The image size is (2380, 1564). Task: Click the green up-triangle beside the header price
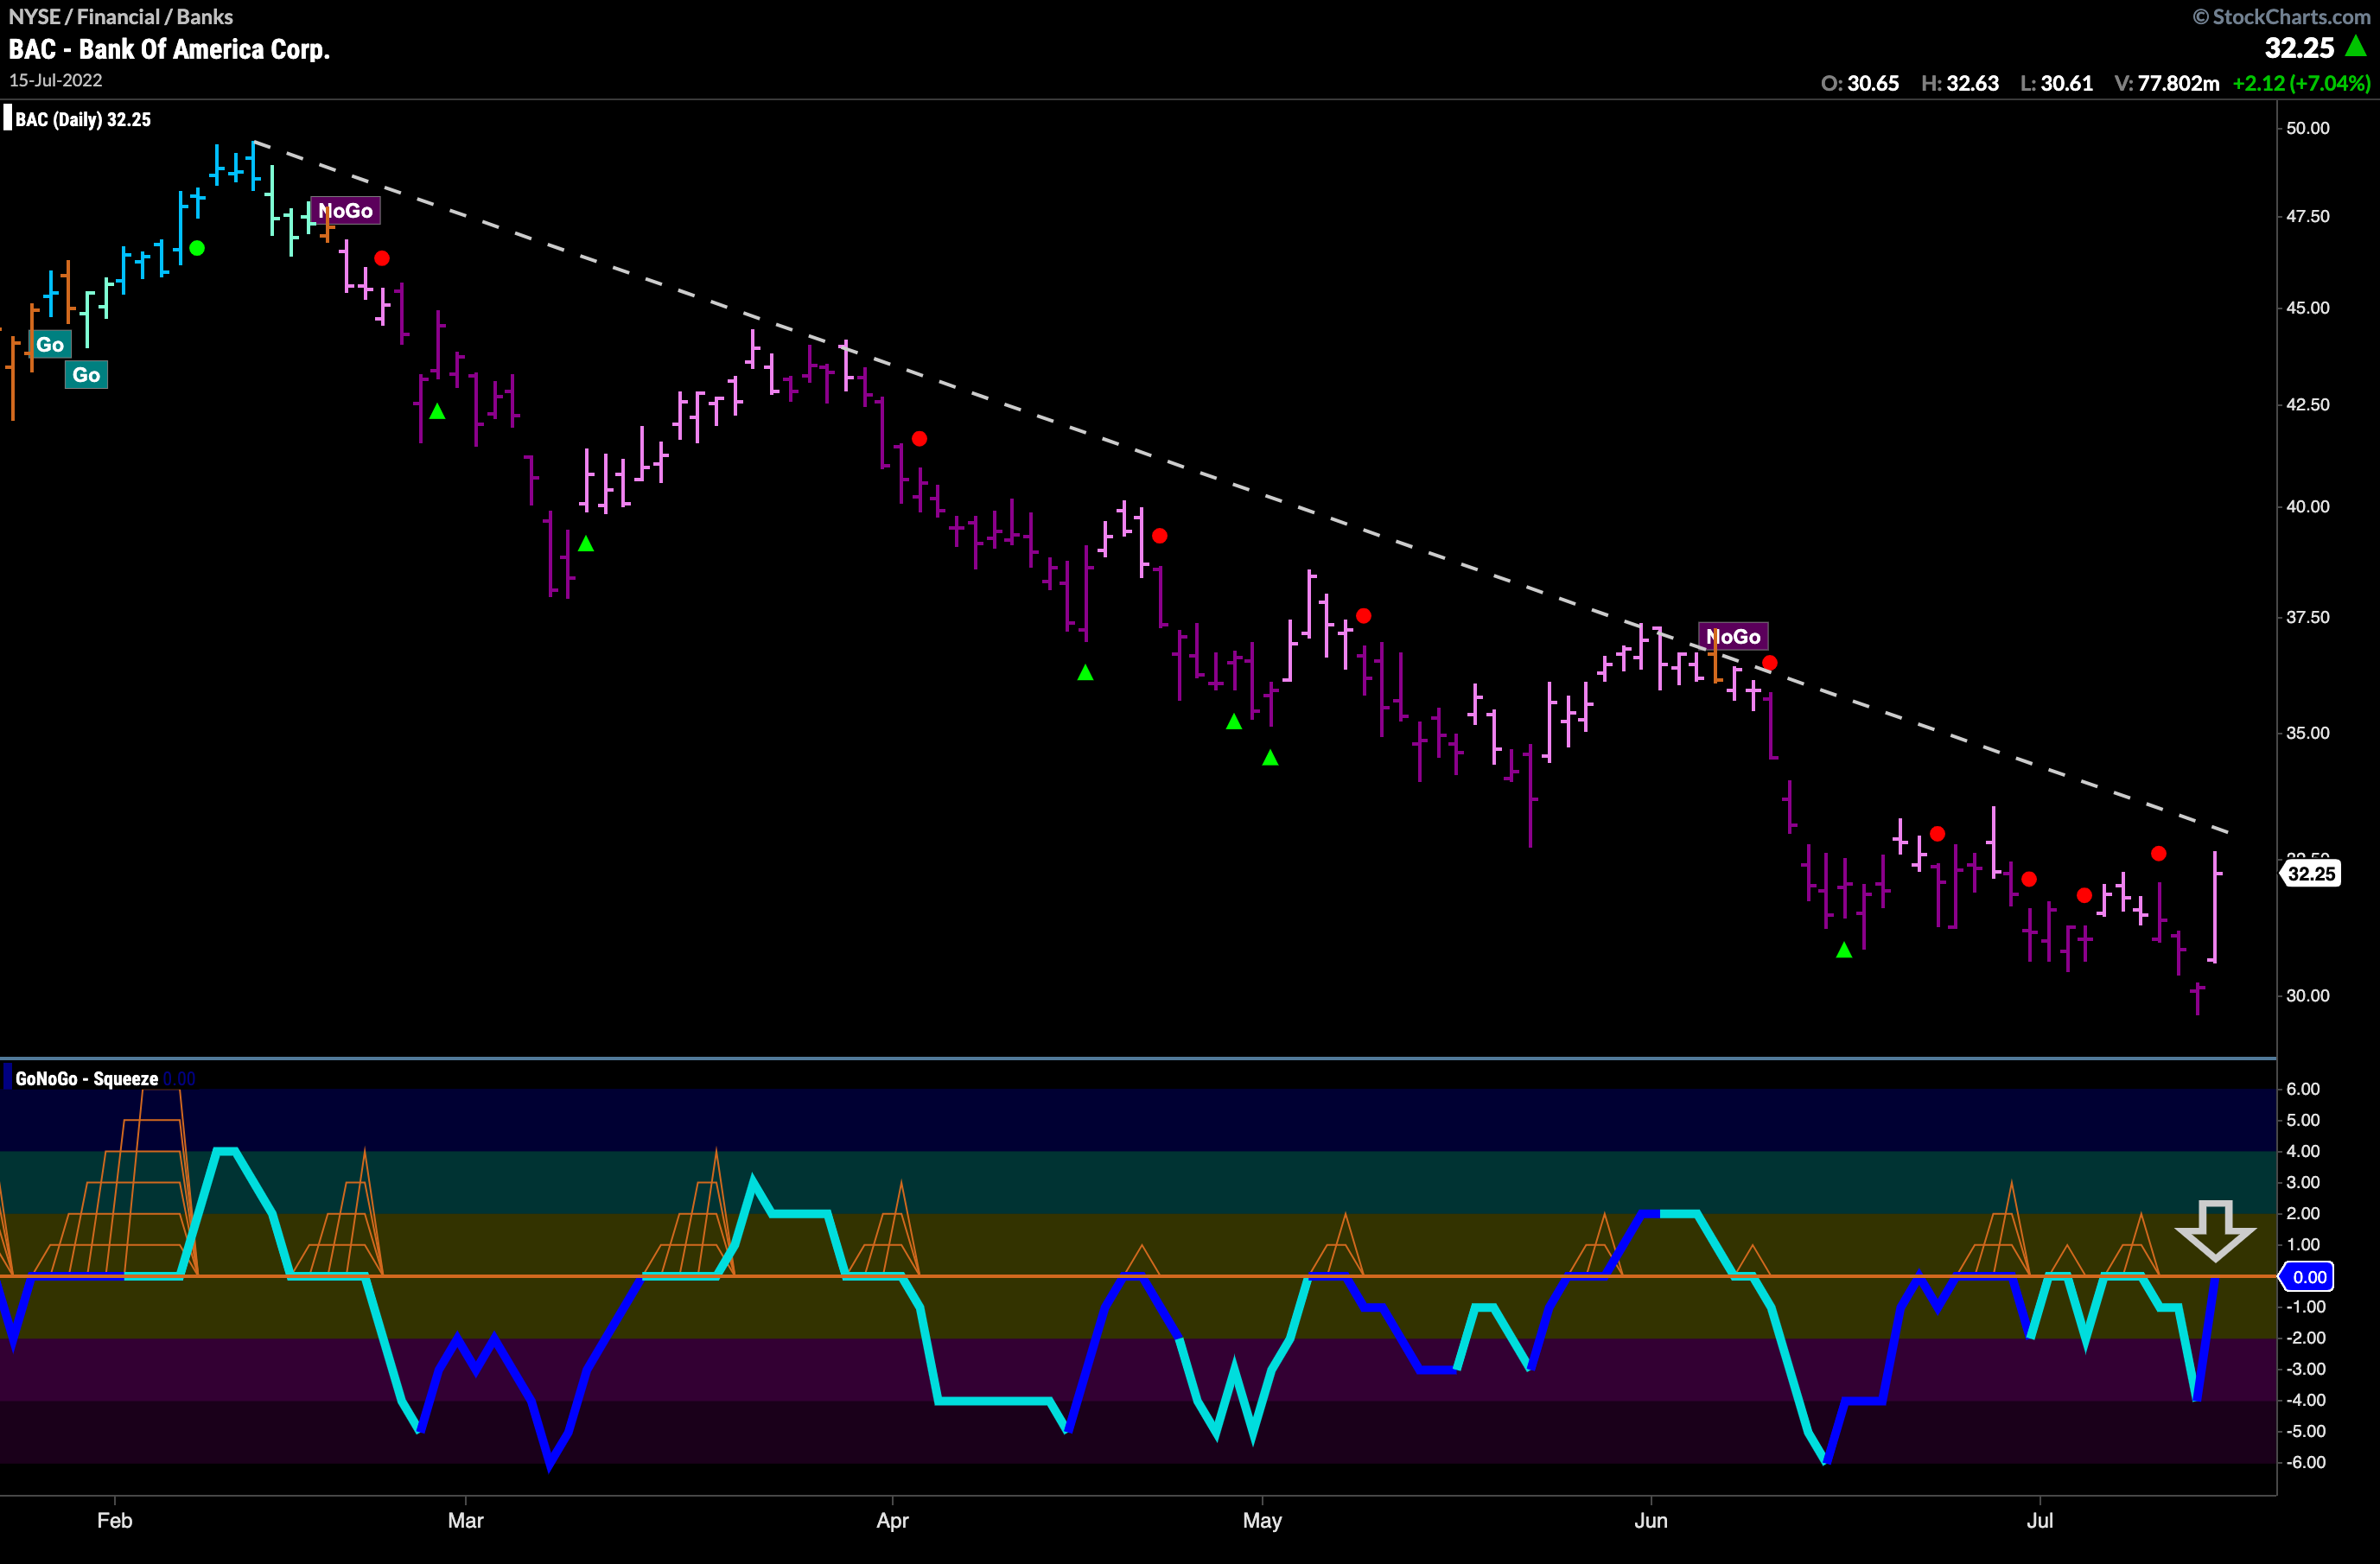pyautogui.click(x=2356, y=46)
